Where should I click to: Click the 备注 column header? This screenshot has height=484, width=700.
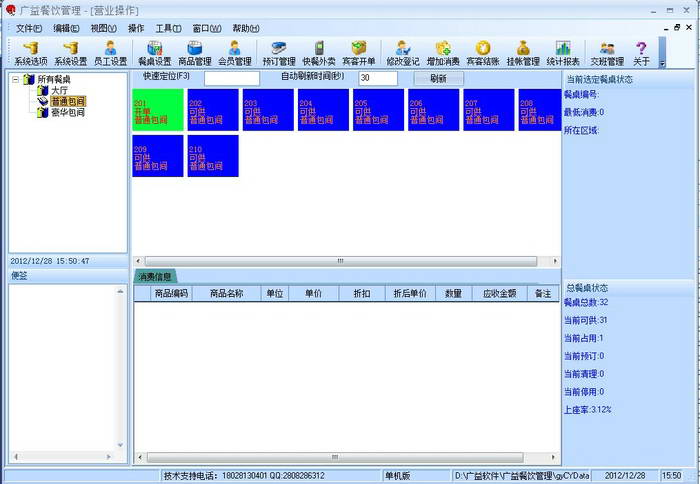click(x=543, y=293)
